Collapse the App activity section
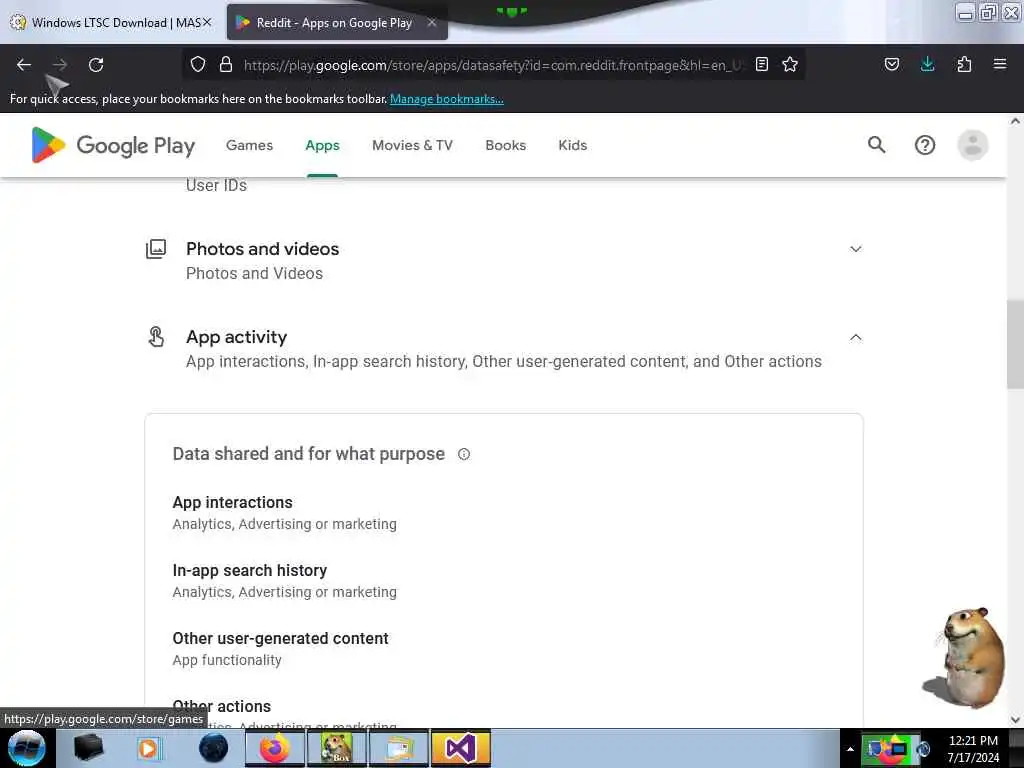Image resolution: width=1024 pixels, height=768 pixels. [856, 337]
